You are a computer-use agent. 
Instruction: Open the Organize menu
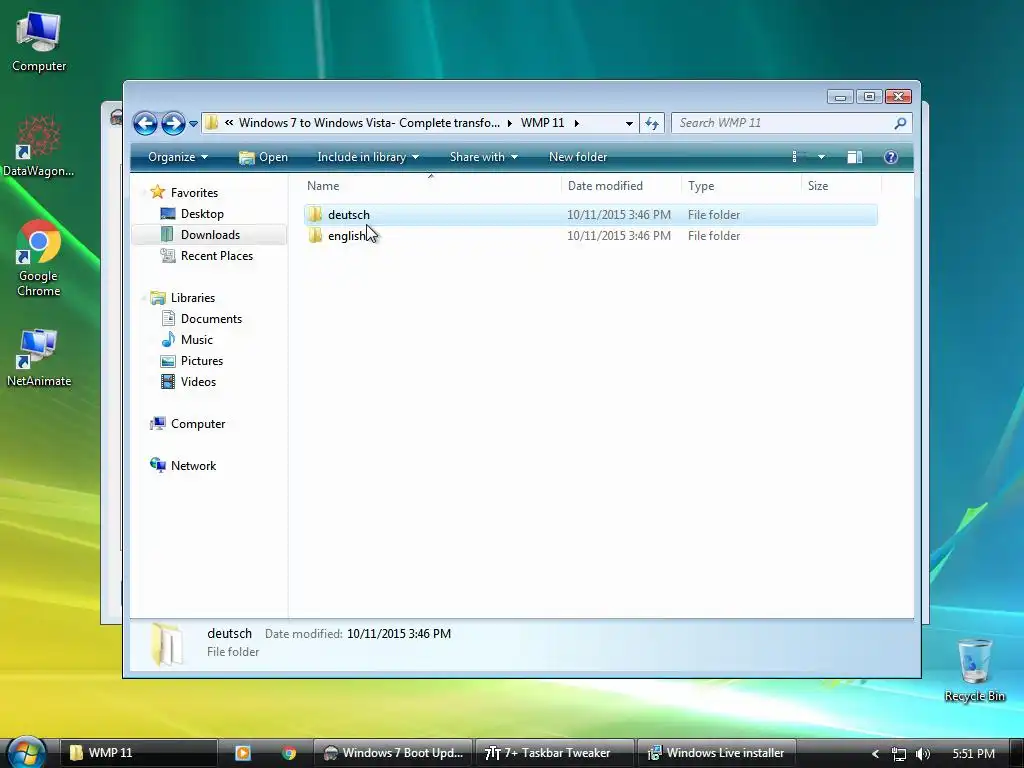point(178,157)
